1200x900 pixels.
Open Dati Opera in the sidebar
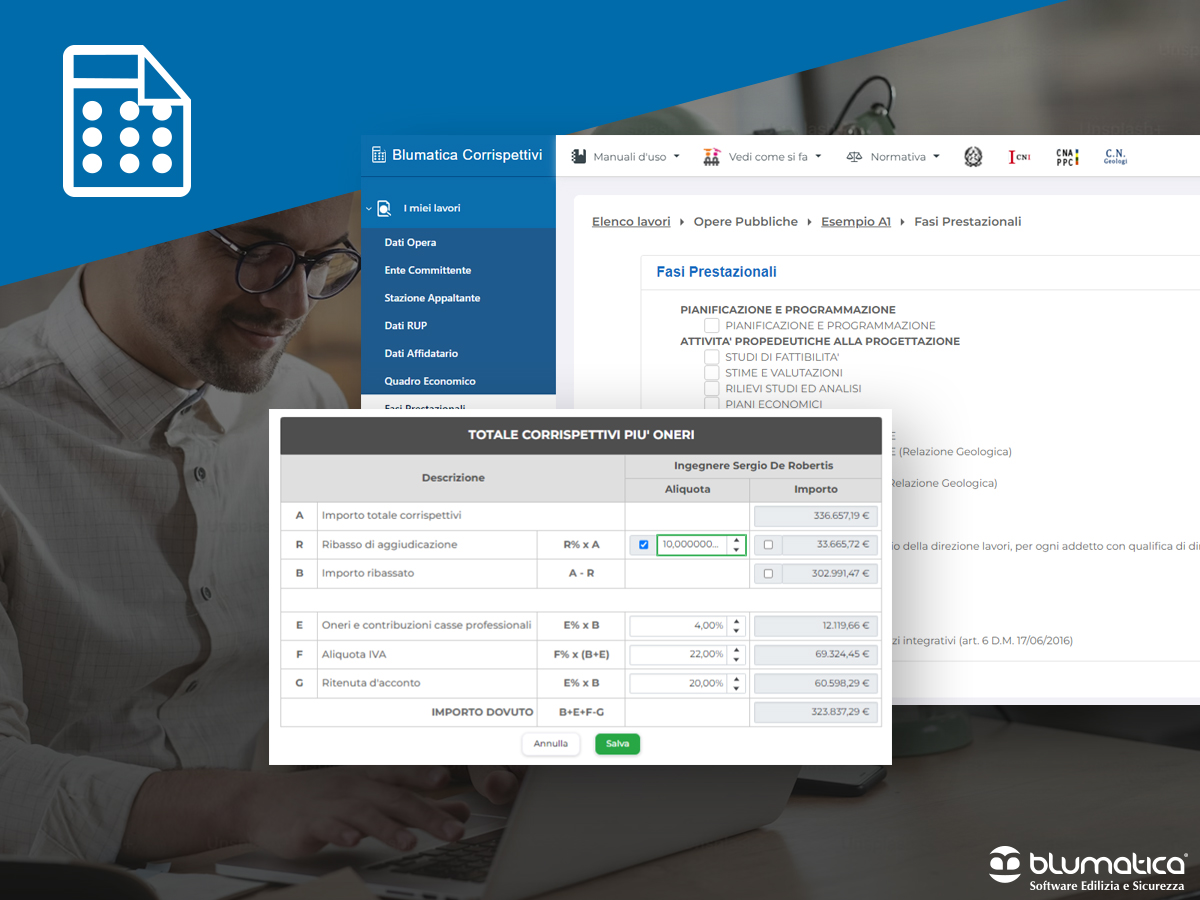coord(410,242)
